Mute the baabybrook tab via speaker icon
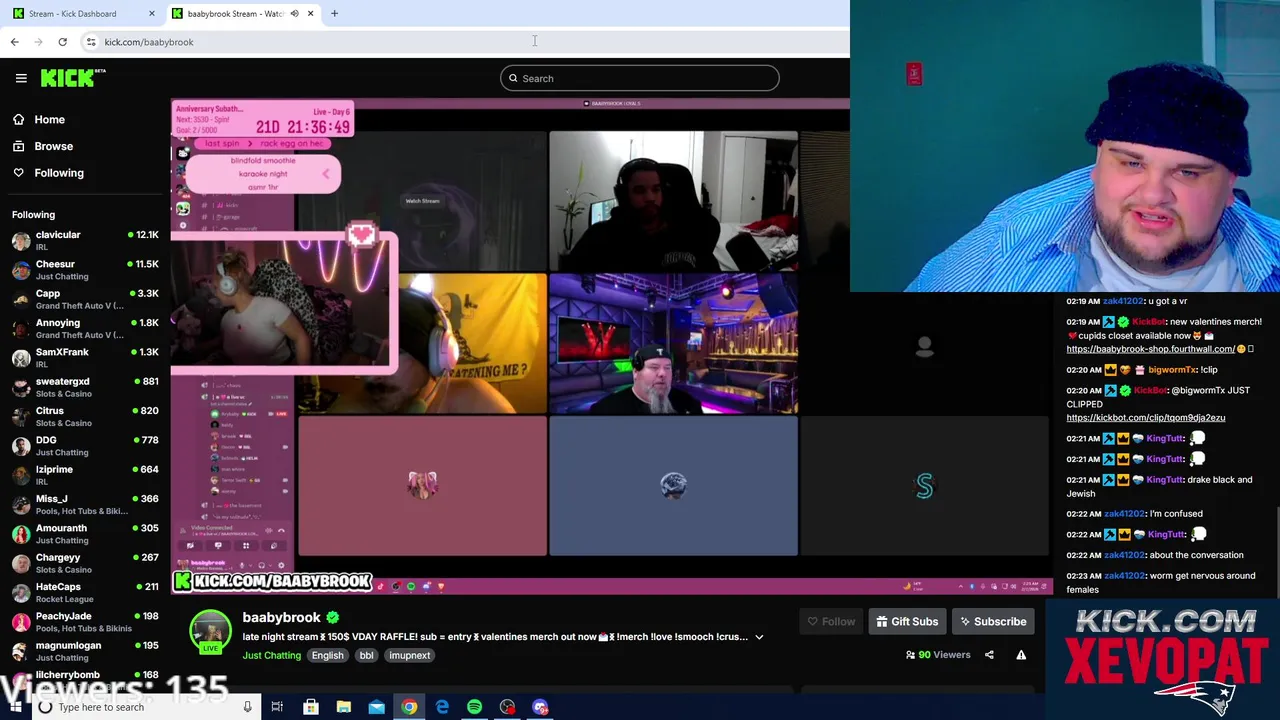 pos(294,14)
